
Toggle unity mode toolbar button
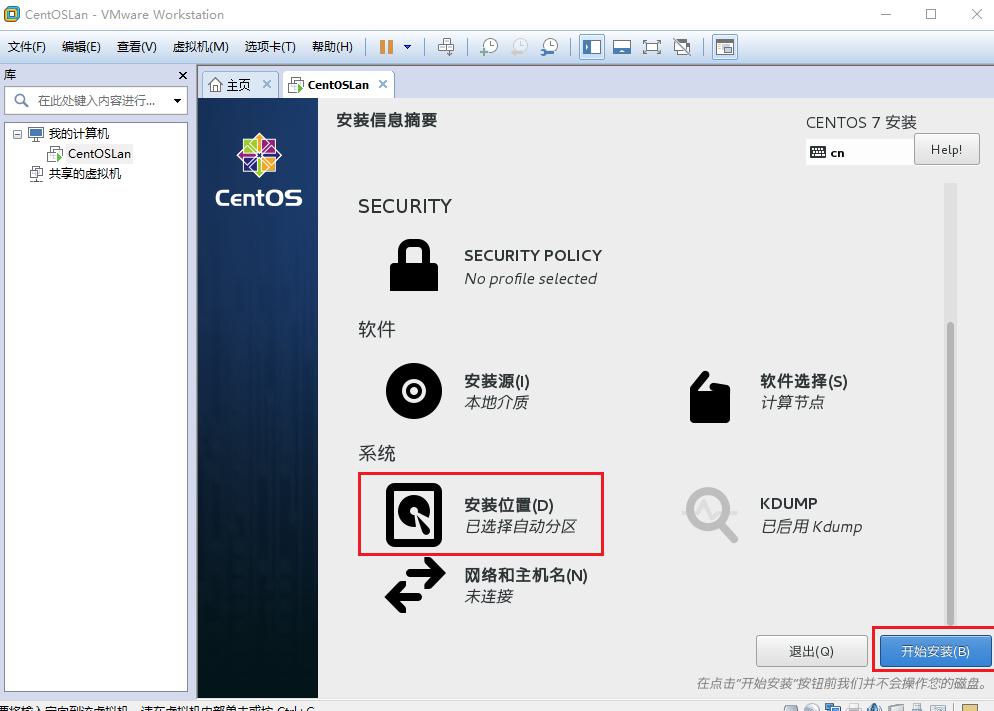tap(682, 47)
